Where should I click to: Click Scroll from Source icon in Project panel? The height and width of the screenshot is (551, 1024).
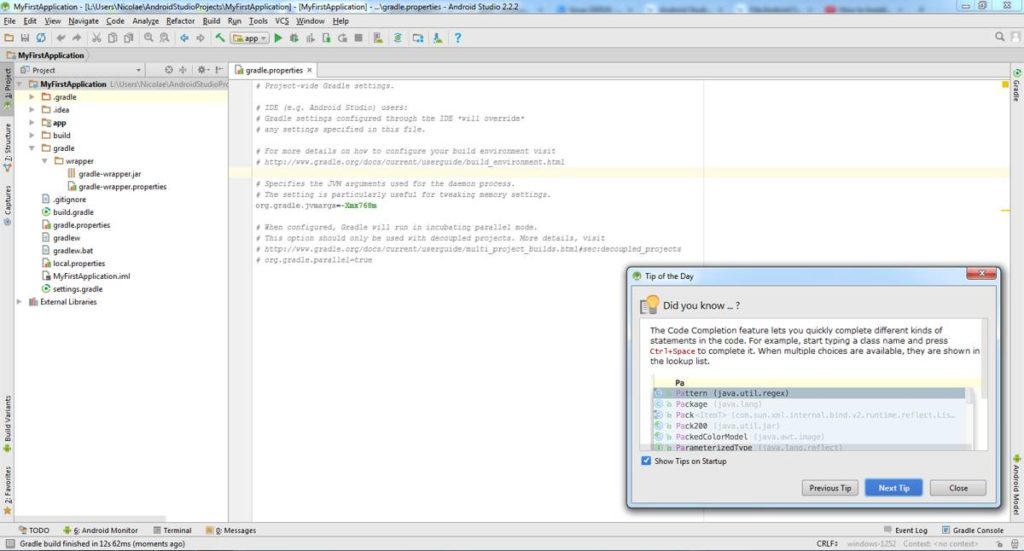[x=169, y=70]
